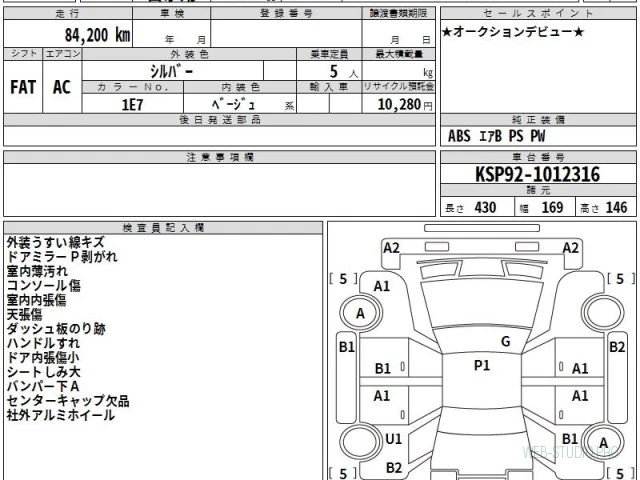Select note バンパー下A

(x=43, y=386)
